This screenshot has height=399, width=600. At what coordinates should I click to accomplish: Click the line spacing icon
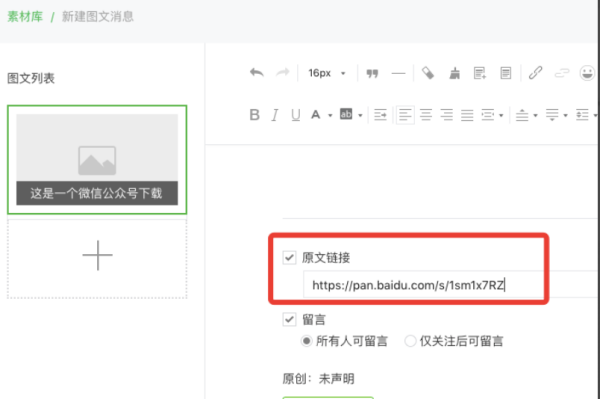(582, 114)
